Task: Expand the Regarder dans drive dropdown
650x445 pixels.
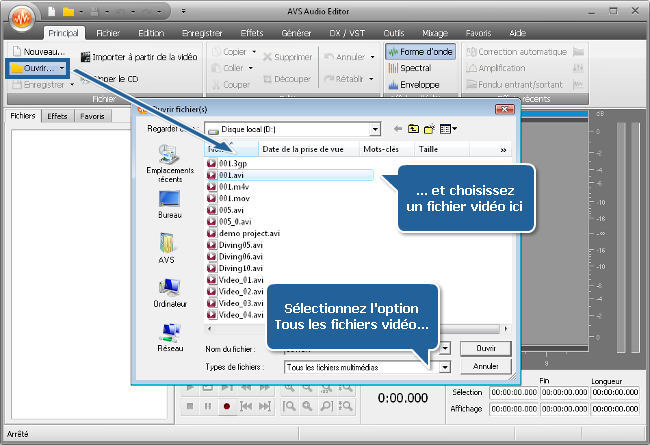Action: click(374, 129)
